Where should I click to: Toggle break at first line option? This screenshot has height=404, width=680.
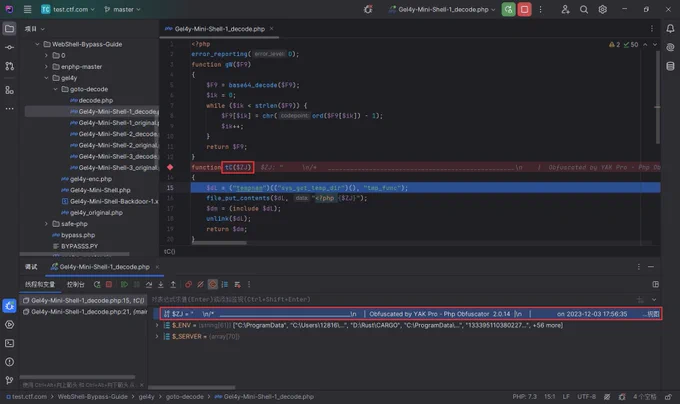click(212, 284)
